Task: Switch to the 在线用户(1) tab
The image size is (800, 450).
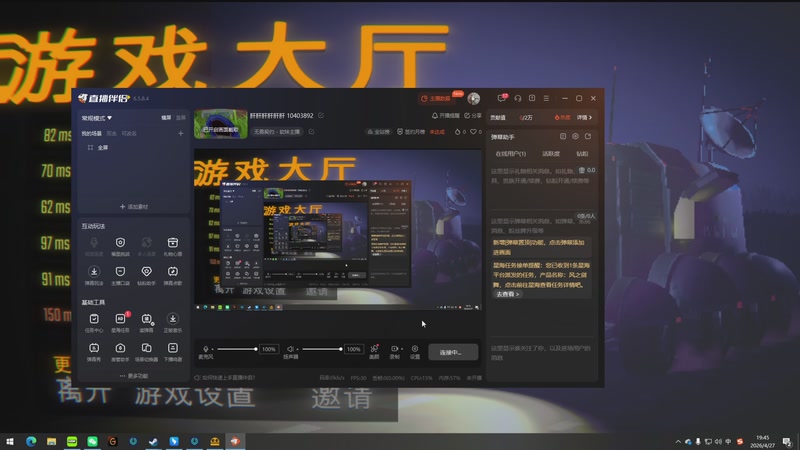Action: [x=510, y=154]
